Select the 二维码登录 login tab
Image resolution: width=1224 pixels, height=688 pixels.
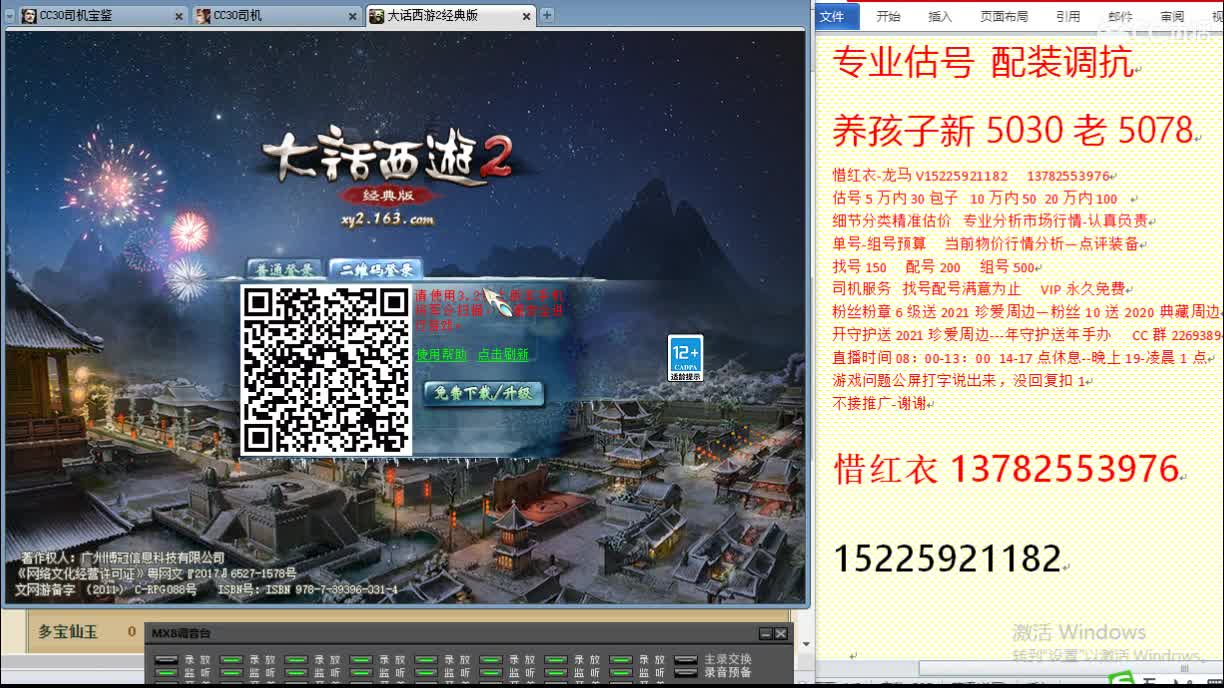(376, 270)
